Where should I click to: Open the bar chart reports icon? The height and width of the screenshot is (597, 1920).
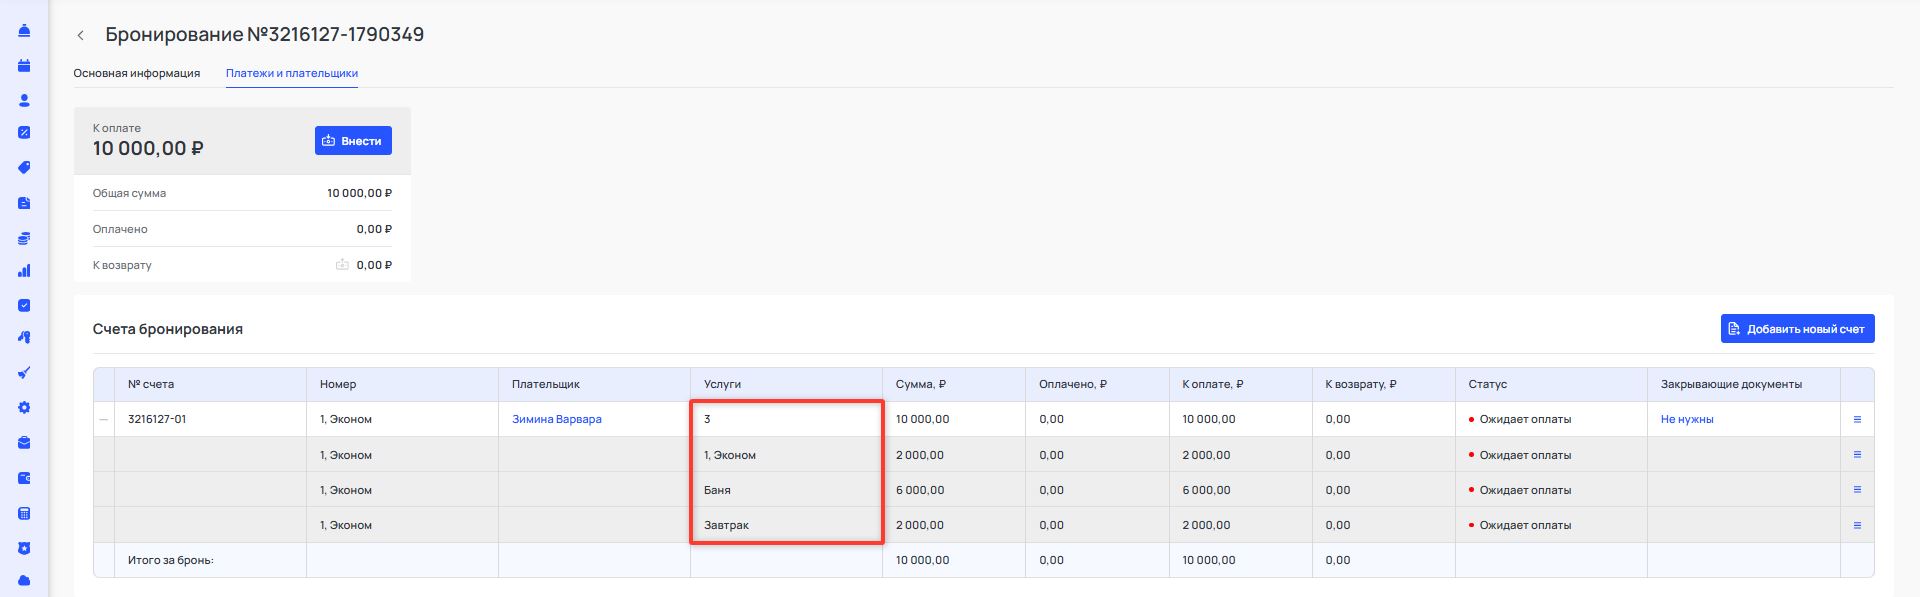tap(24, 271)
